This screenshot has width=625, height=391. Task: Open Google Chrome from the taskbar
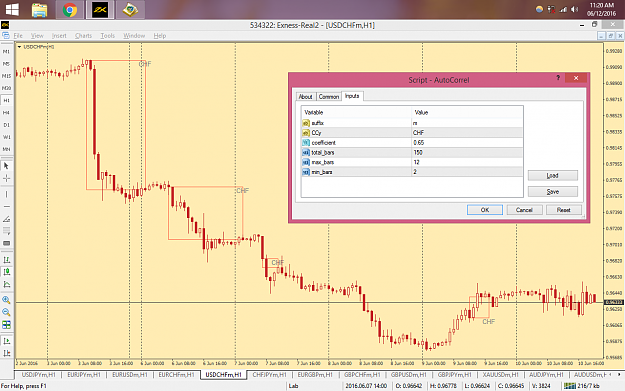[x=70, y=10]
